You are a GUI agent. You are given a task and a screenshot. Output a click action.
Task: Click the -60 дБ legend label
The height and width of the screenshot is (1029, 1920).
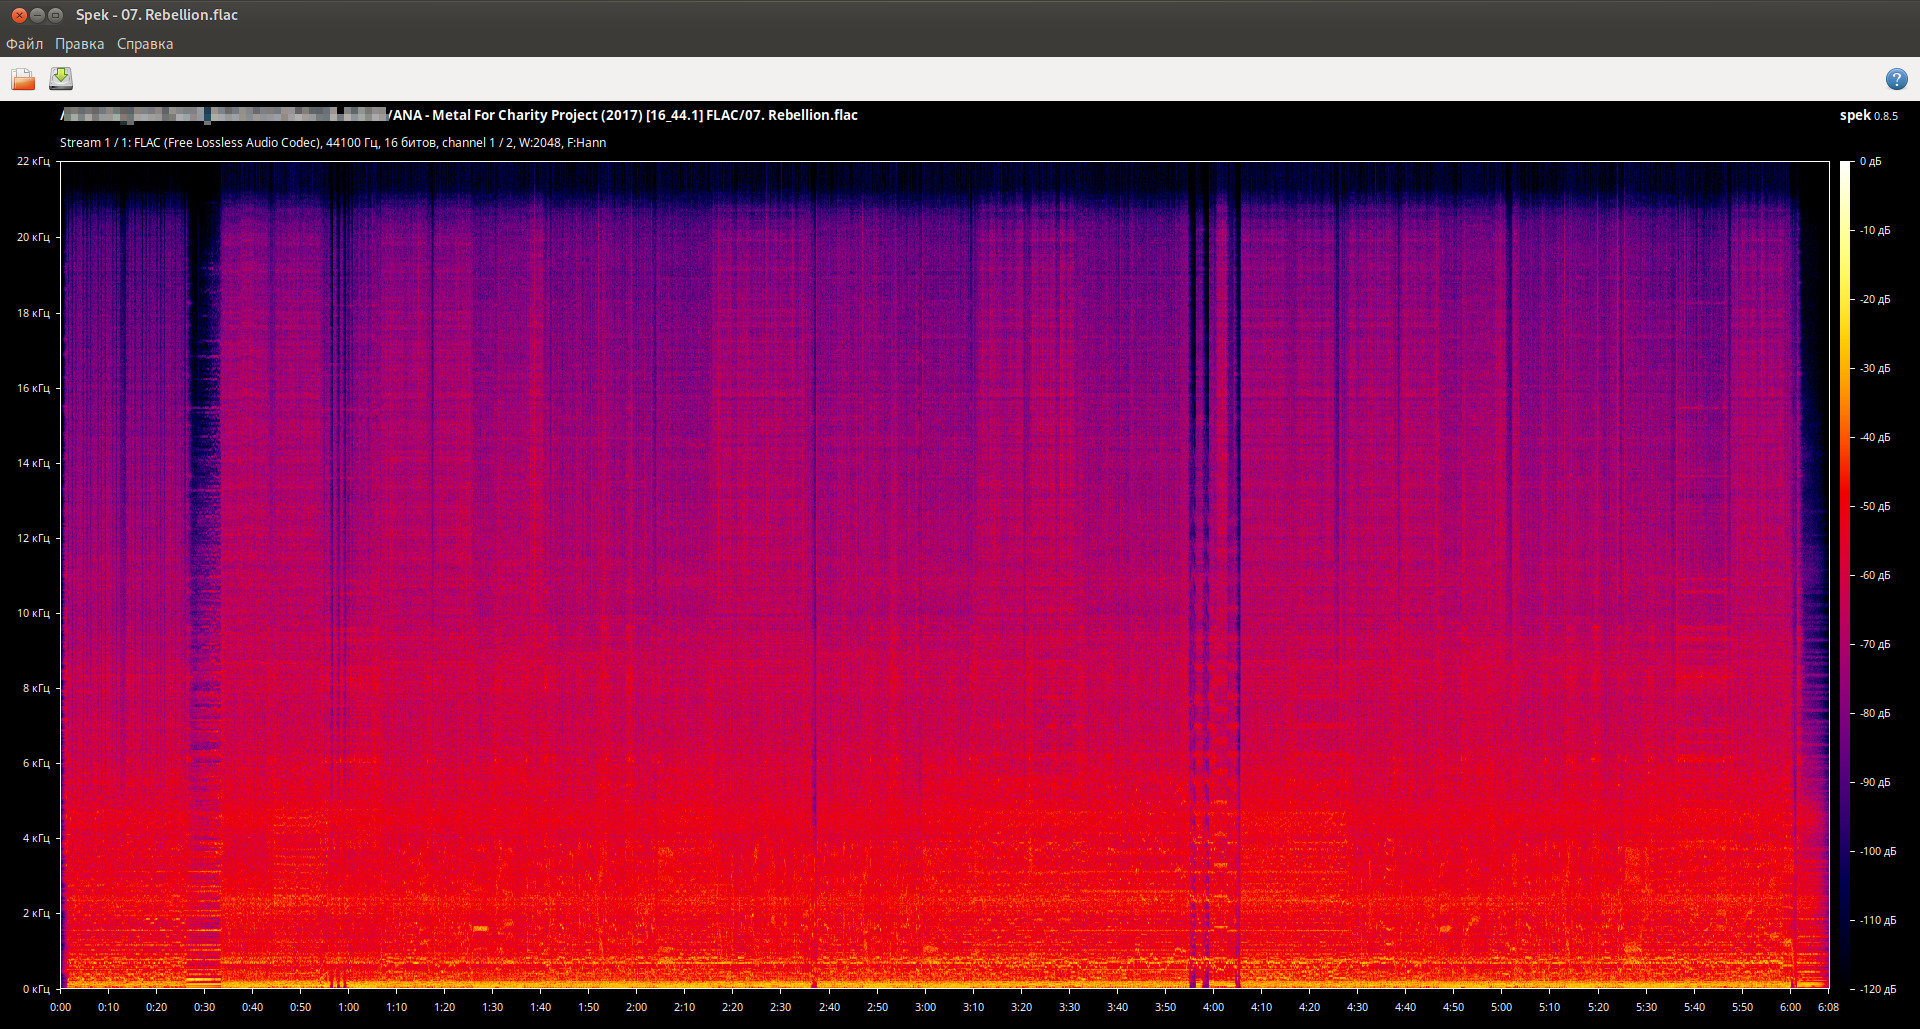point(1875,575)
